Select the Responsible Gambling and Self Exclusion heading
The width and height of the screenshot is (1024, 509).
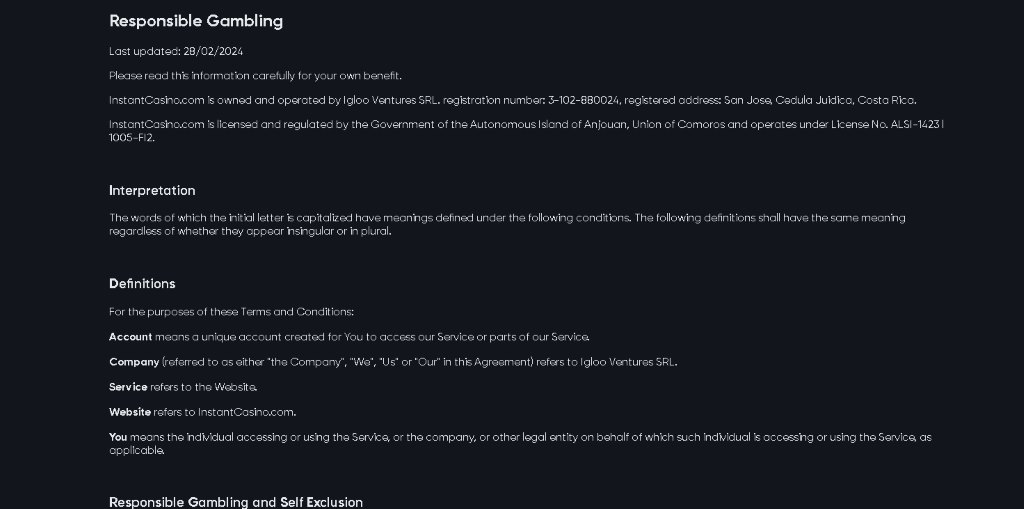point(236,502)
